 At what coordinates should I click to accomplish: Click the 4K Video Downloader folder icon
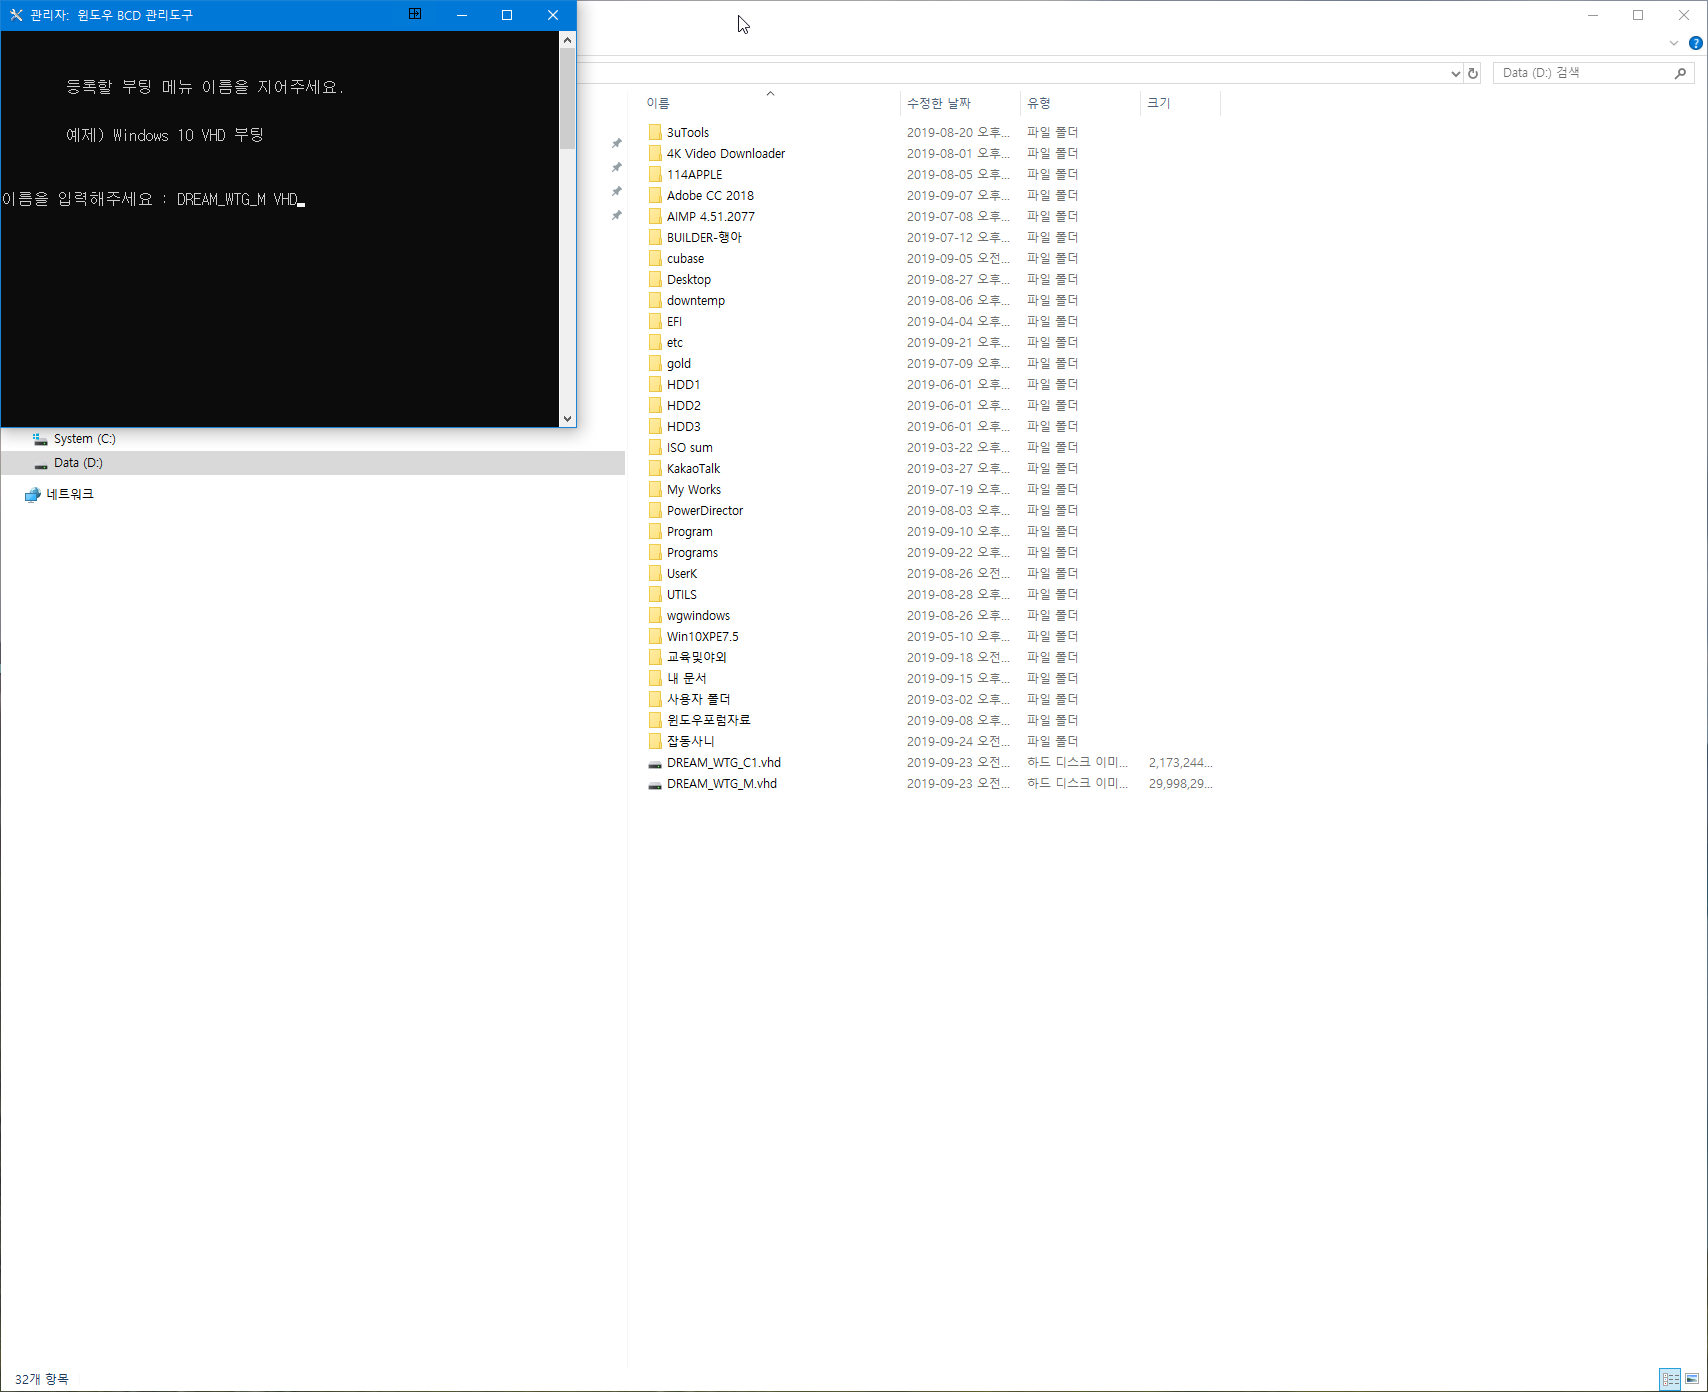click(655, 153)
